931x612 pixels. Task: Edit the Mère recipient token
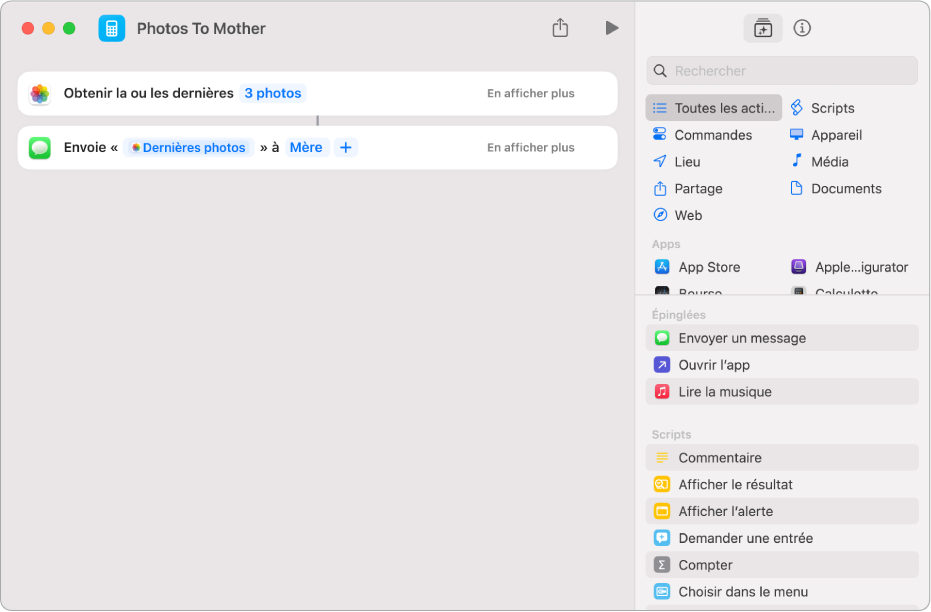point(306,147)
